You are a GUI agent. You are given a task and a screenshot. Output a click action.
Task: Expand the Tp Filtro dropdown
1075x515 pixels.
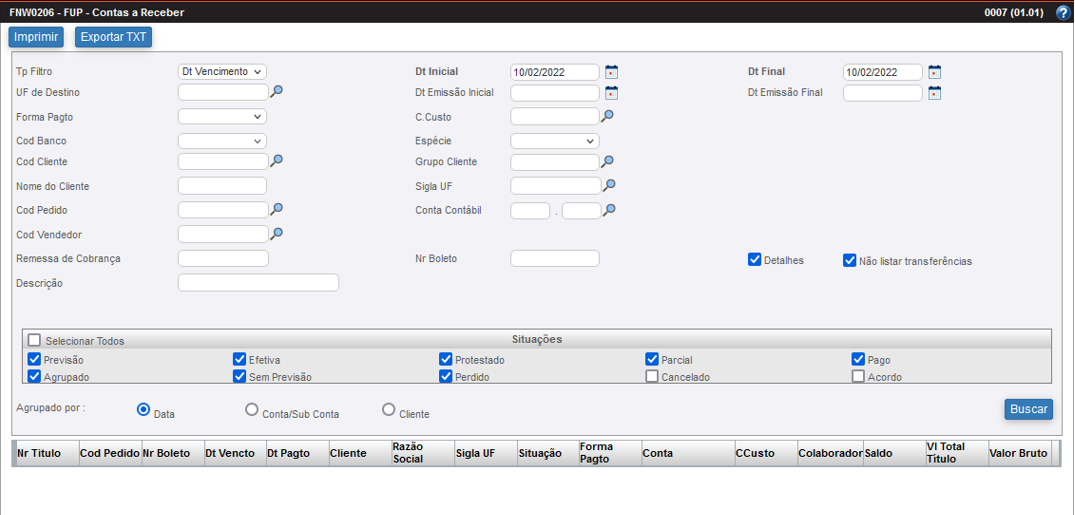click(x=222, y=72)
